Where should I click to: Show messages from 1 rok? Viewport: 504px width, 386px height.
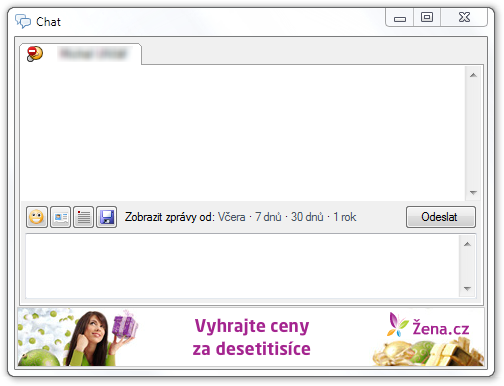click(x=345, y=217)
